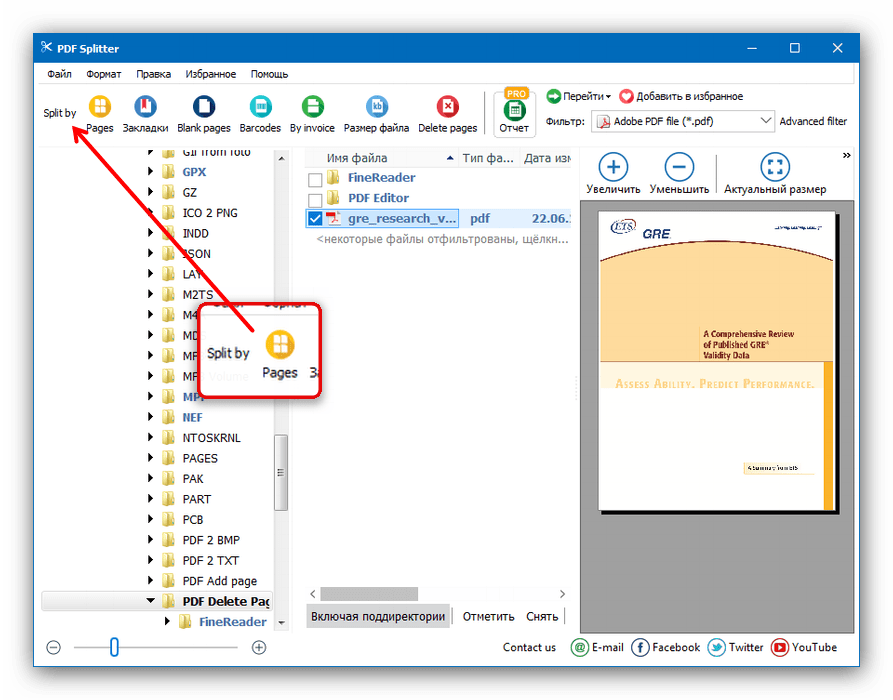893x700 pixels.
Task: Click the gre_research PDF file icon
Action: pyautogui.click(x=333, y=218)
